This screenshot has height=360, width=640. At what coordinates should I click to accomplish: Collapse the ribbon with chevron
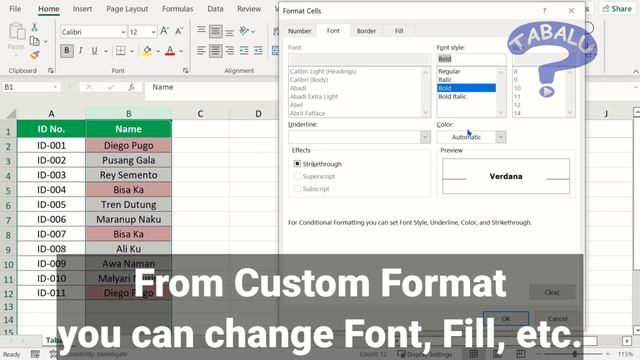click(636, 71)
